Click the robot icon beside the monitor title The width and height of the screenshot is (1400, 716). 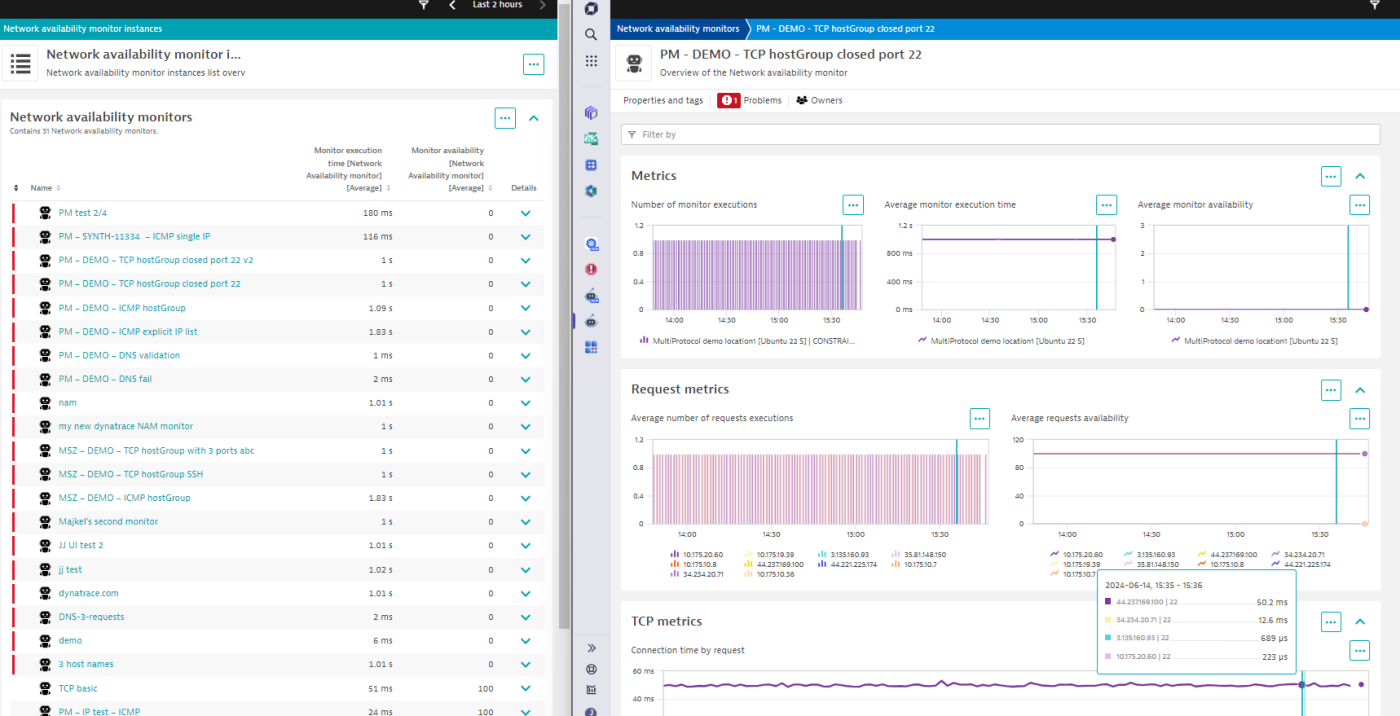pyautogui.click(x=633, y=62)
